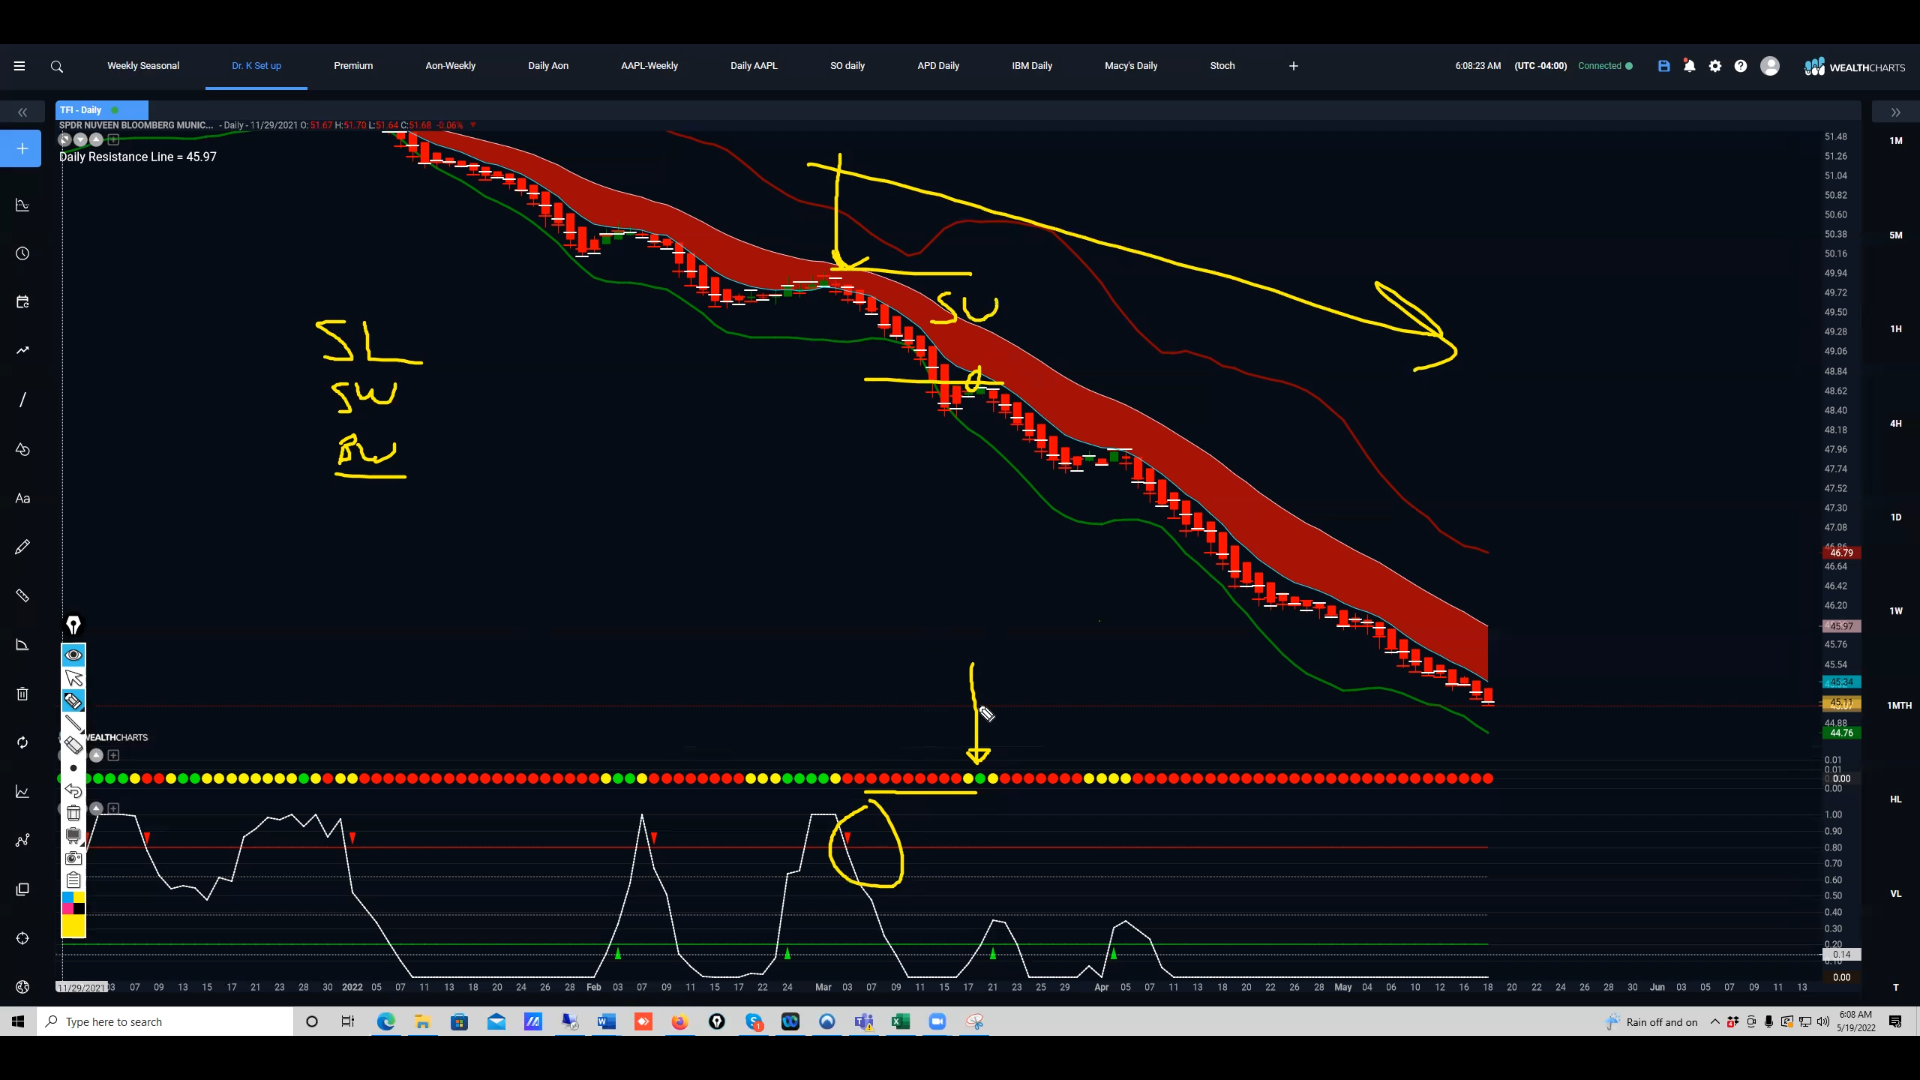Click the Windows taskbar search box

(x=165, y=1021)
